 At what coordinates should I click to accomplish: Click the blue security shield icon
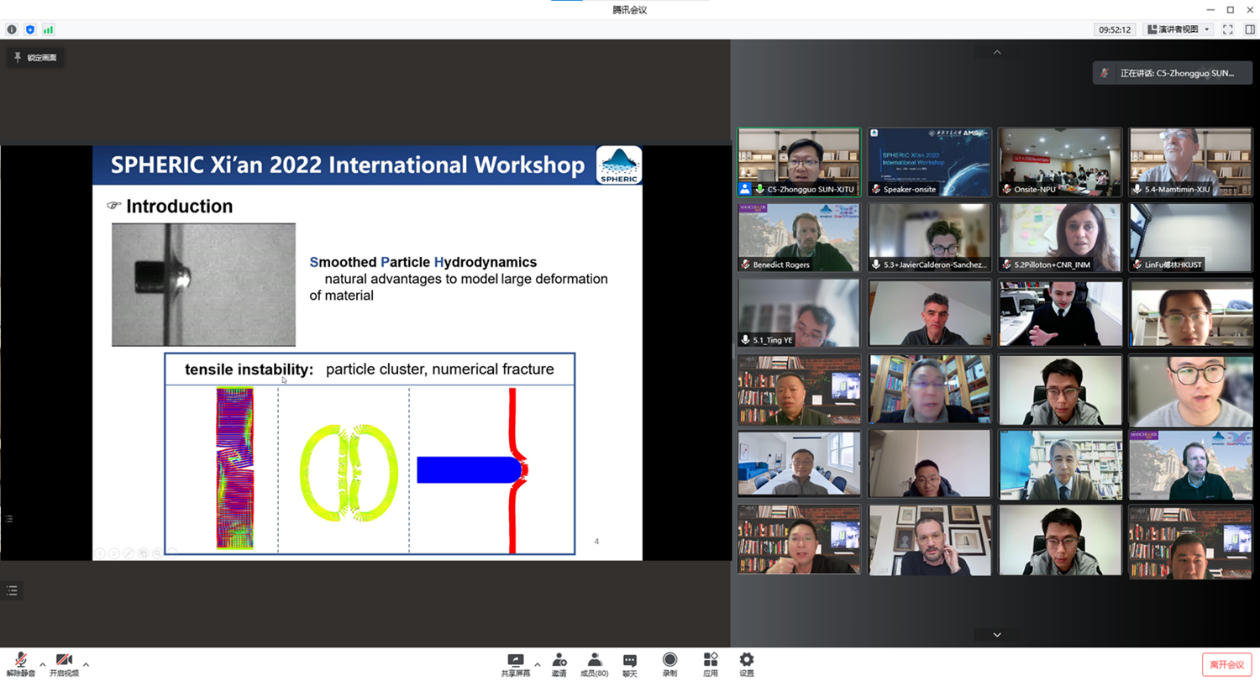point(30,30)
